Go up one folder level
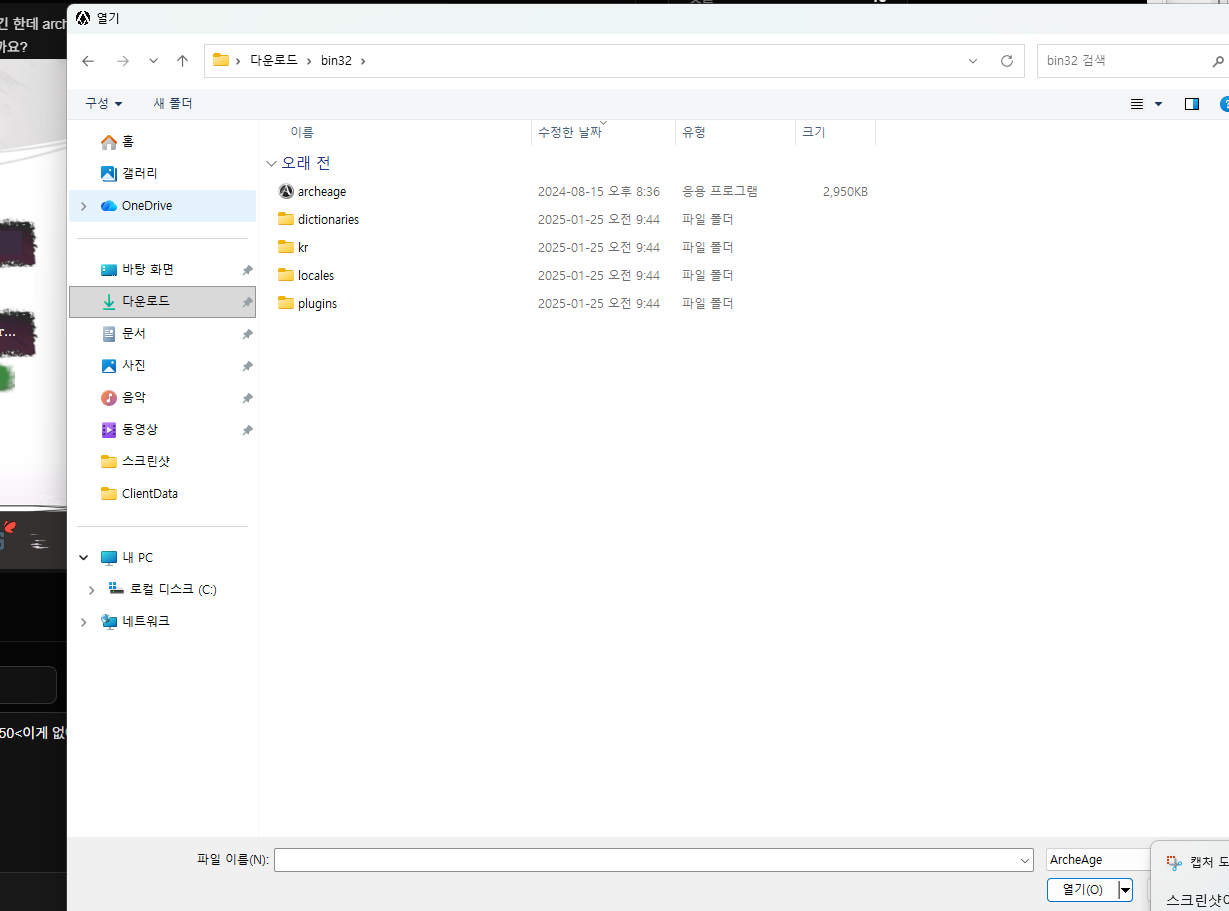Screen dimensions: 1229x911 182,61
